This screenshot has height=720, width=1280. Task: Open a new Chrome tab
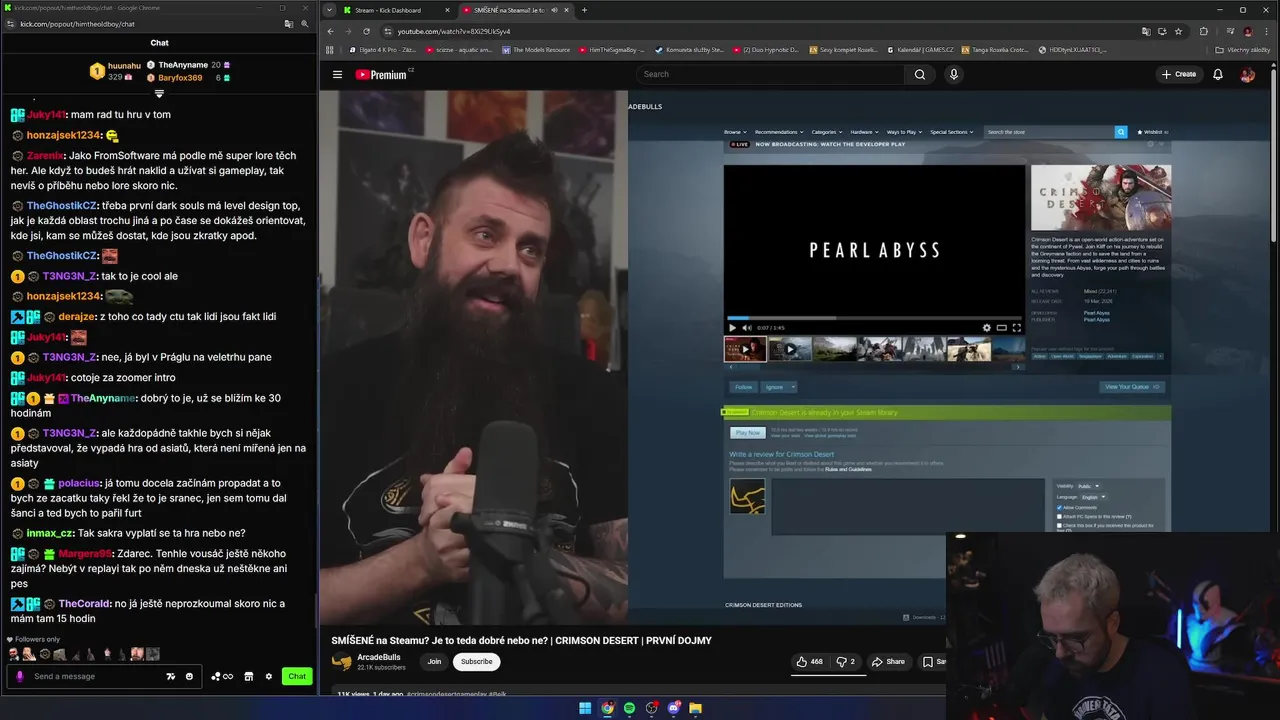tap(584, 10)
